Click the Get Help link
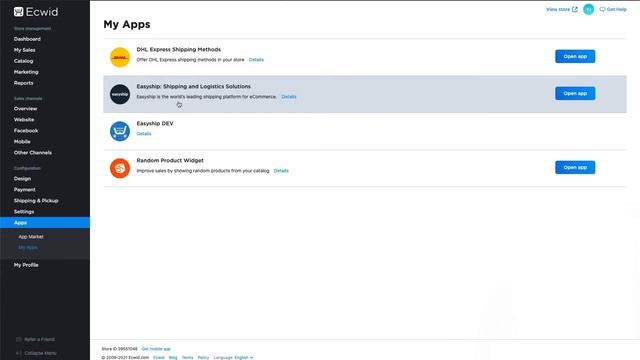 point(616,9)
